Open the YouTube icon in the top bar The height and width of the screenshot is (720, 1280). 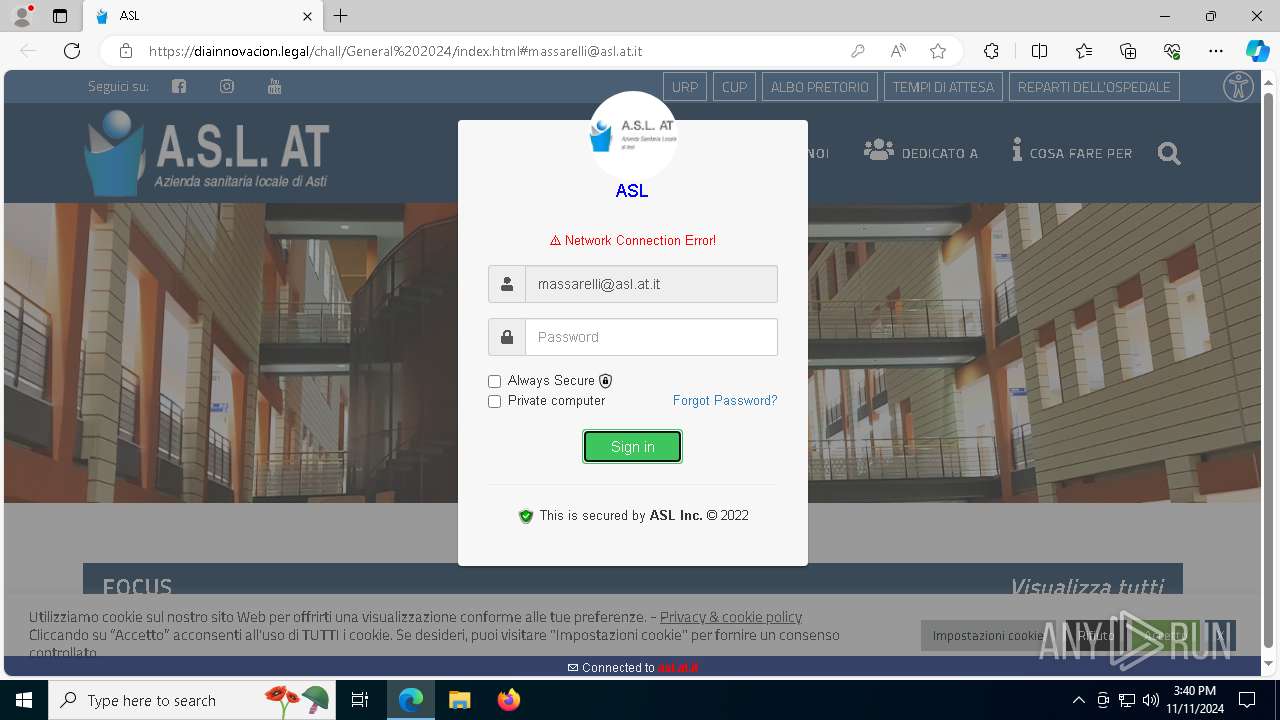coord(275,87)
